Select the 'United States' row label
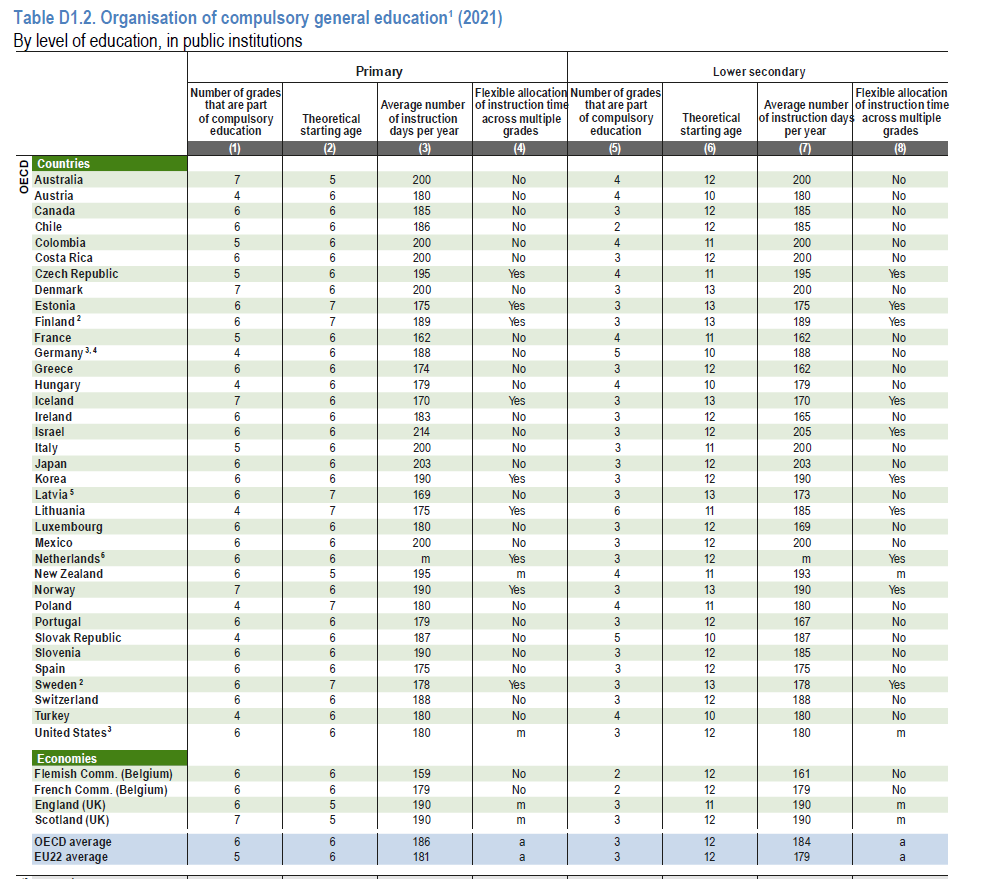The height and width of the screenshot is (879, 983). pos(71,733)
